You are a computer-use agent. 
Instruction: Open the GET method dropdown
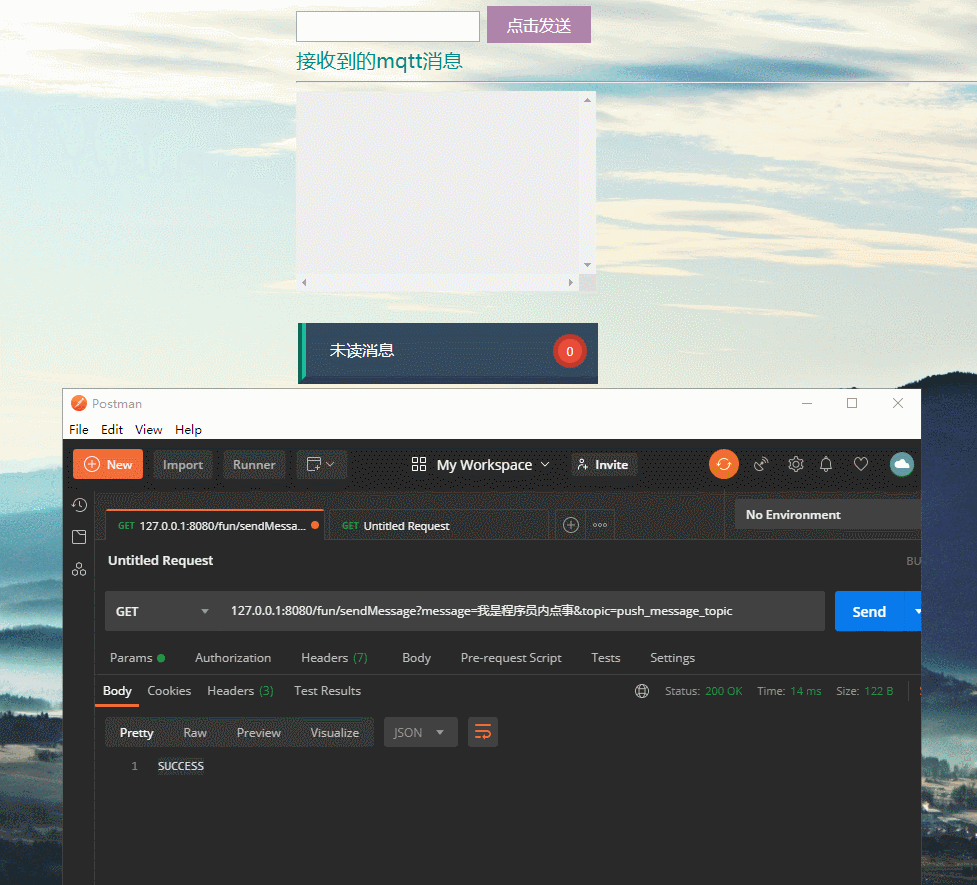pos(162,611)
